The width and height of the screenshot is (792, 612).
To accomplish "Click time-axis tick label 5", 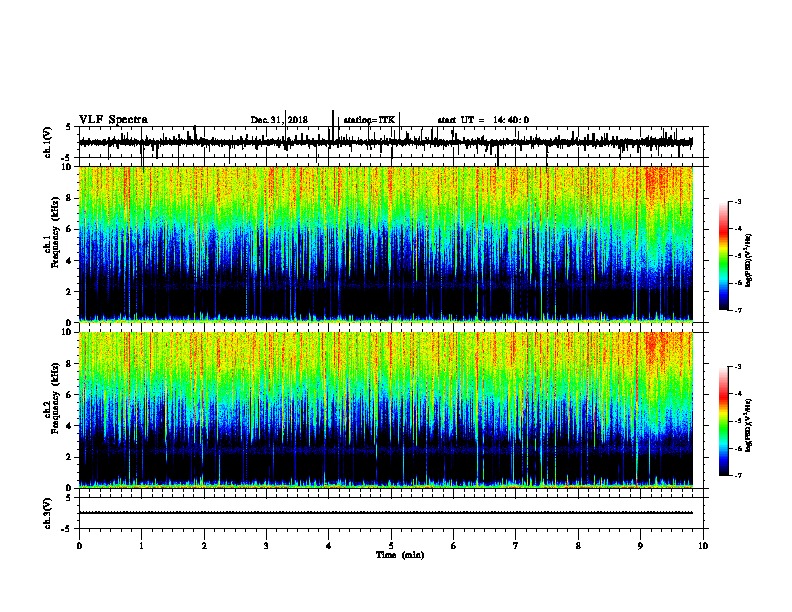I will coord(391,546).
